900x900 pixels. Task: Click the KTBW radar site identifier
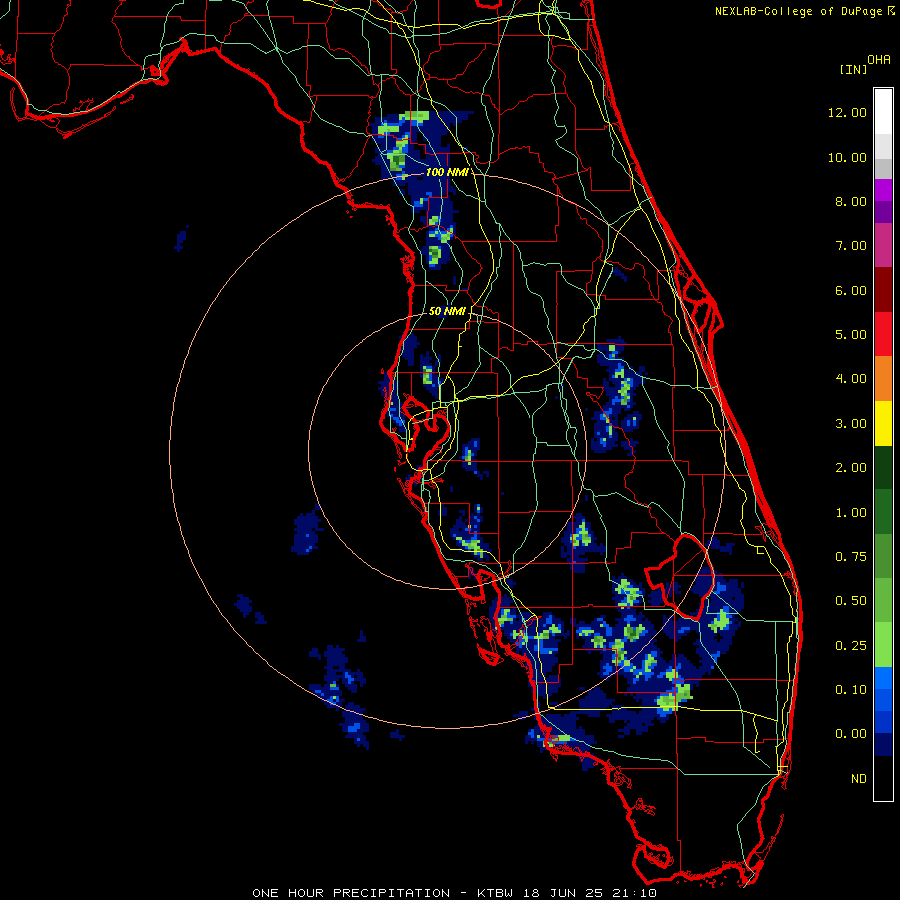click(495, 893)
